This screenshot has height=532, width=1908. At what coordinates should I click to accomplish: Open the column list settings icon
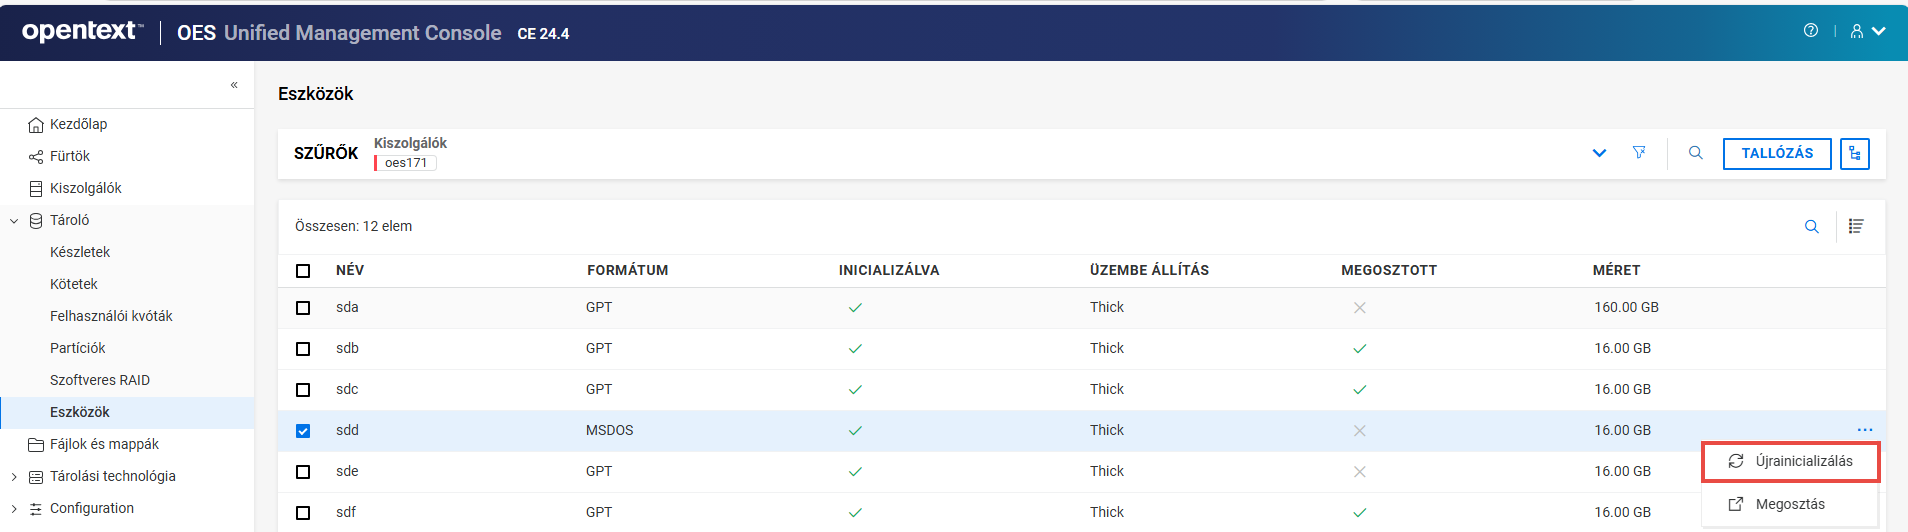click(1856, 227)
